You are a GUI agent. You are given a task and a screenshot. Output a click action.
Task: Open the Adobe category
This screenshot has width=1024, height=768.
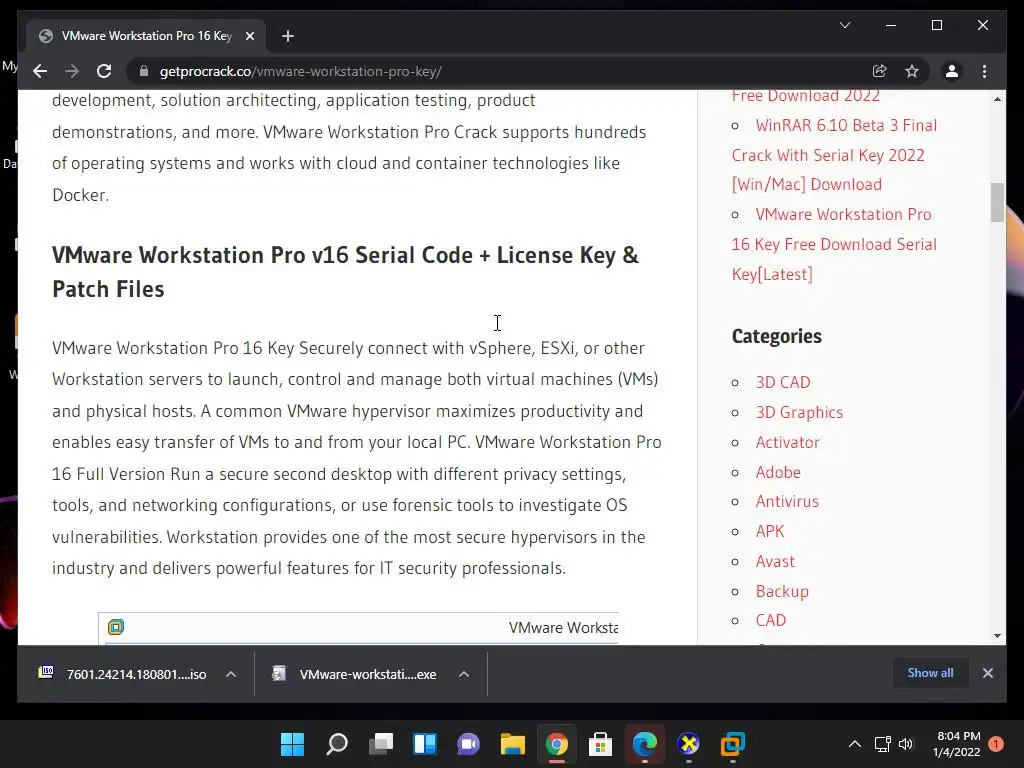click(x=778, y=472)
